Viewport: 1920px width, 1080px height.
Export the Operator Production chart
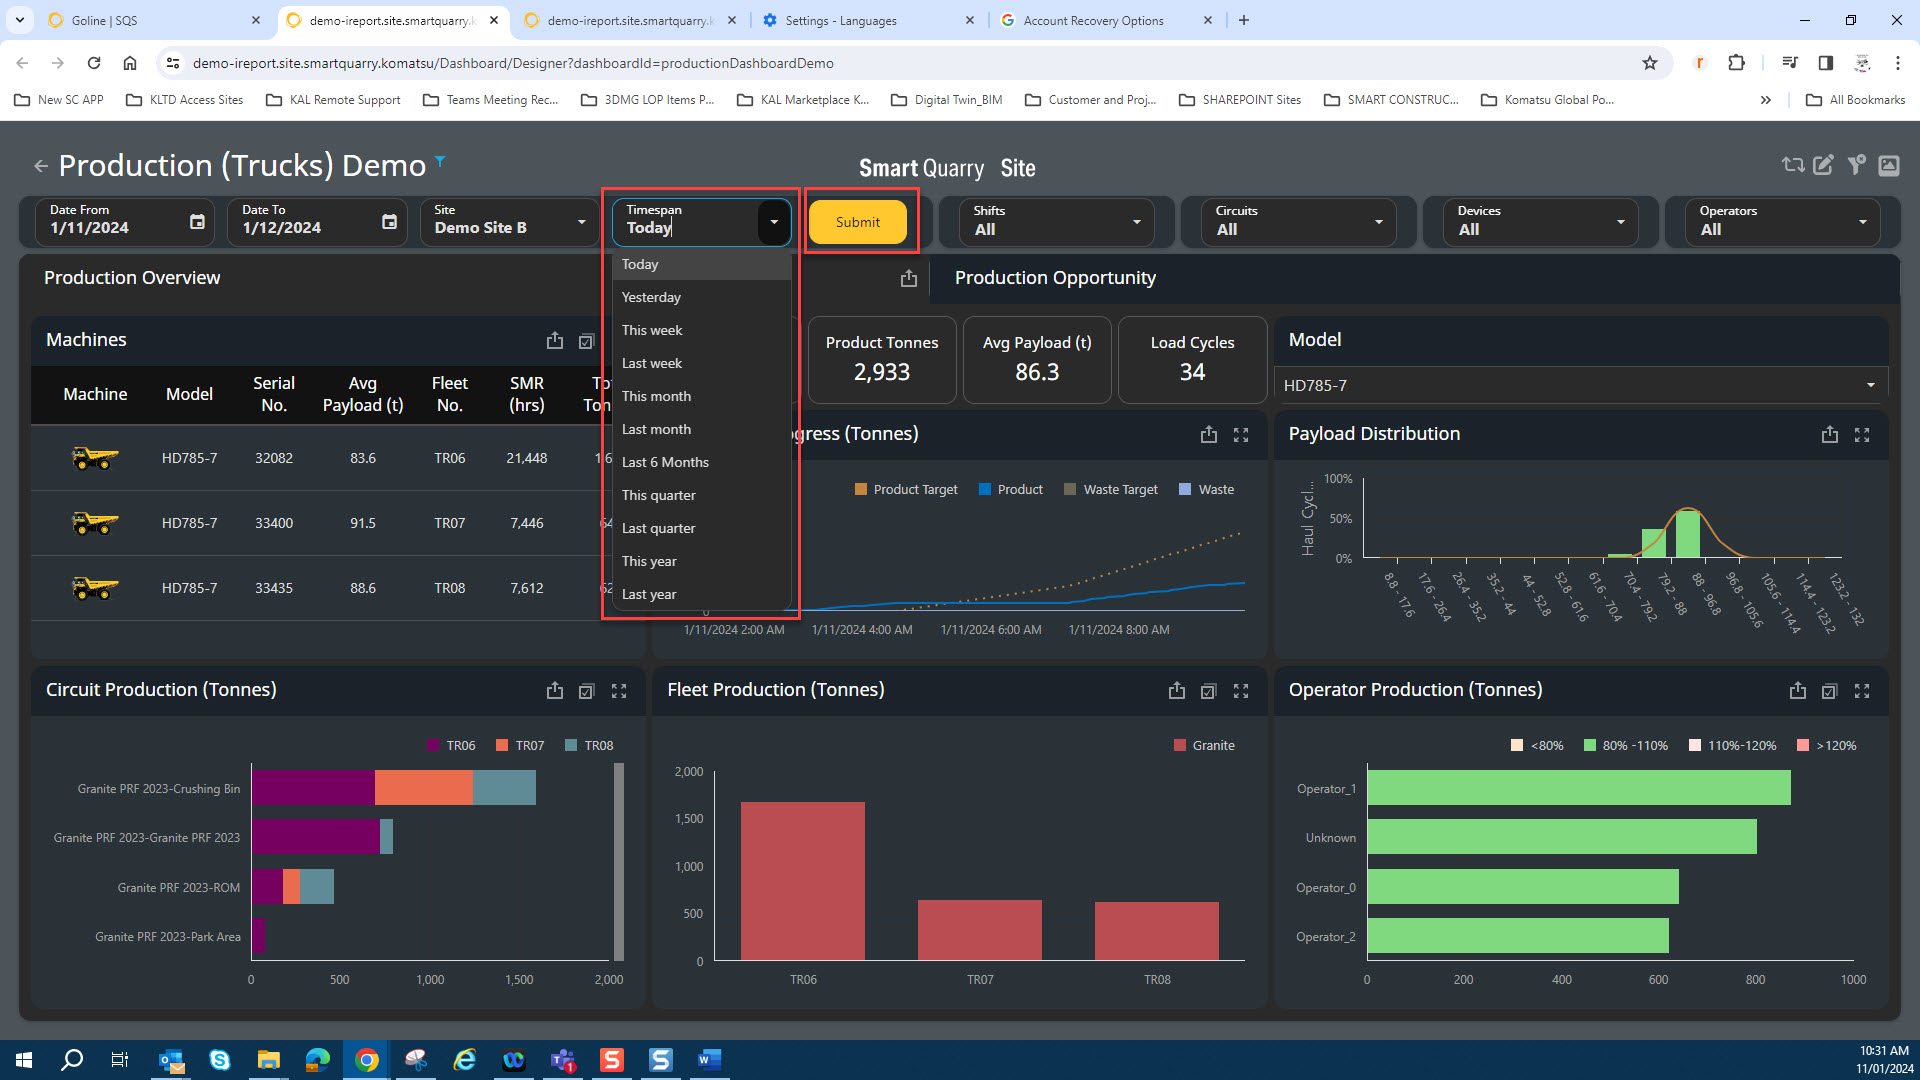[x=1798, y=690]
